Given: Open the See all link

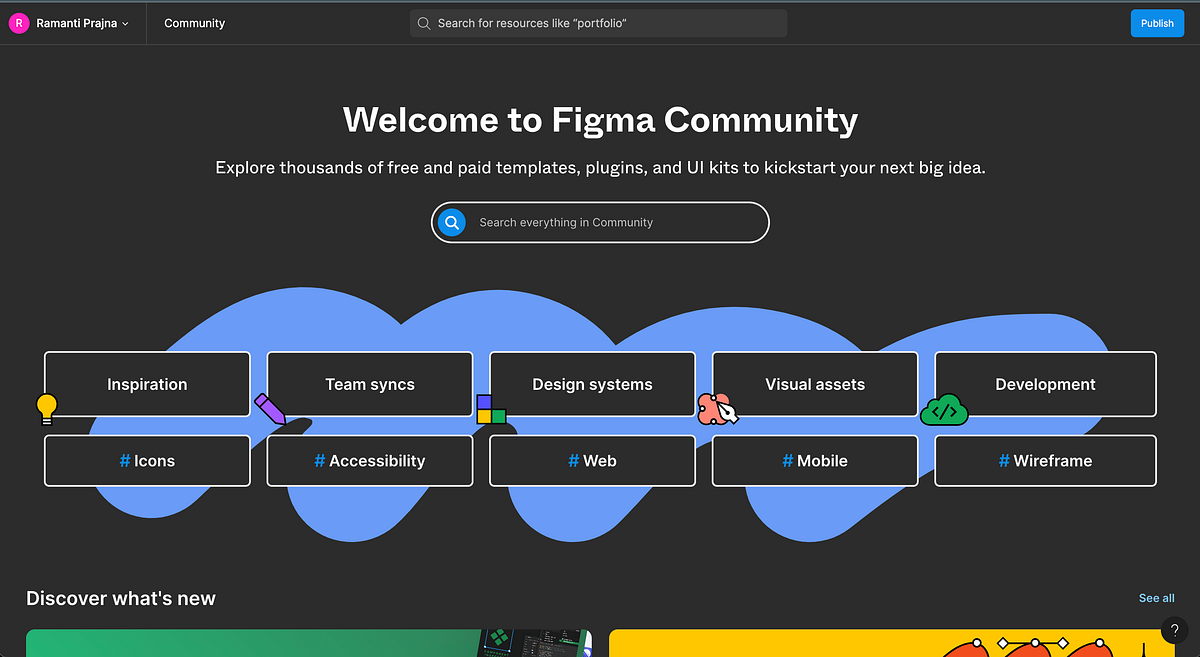Looking at the screenshot, I should tap(1156, 597).
